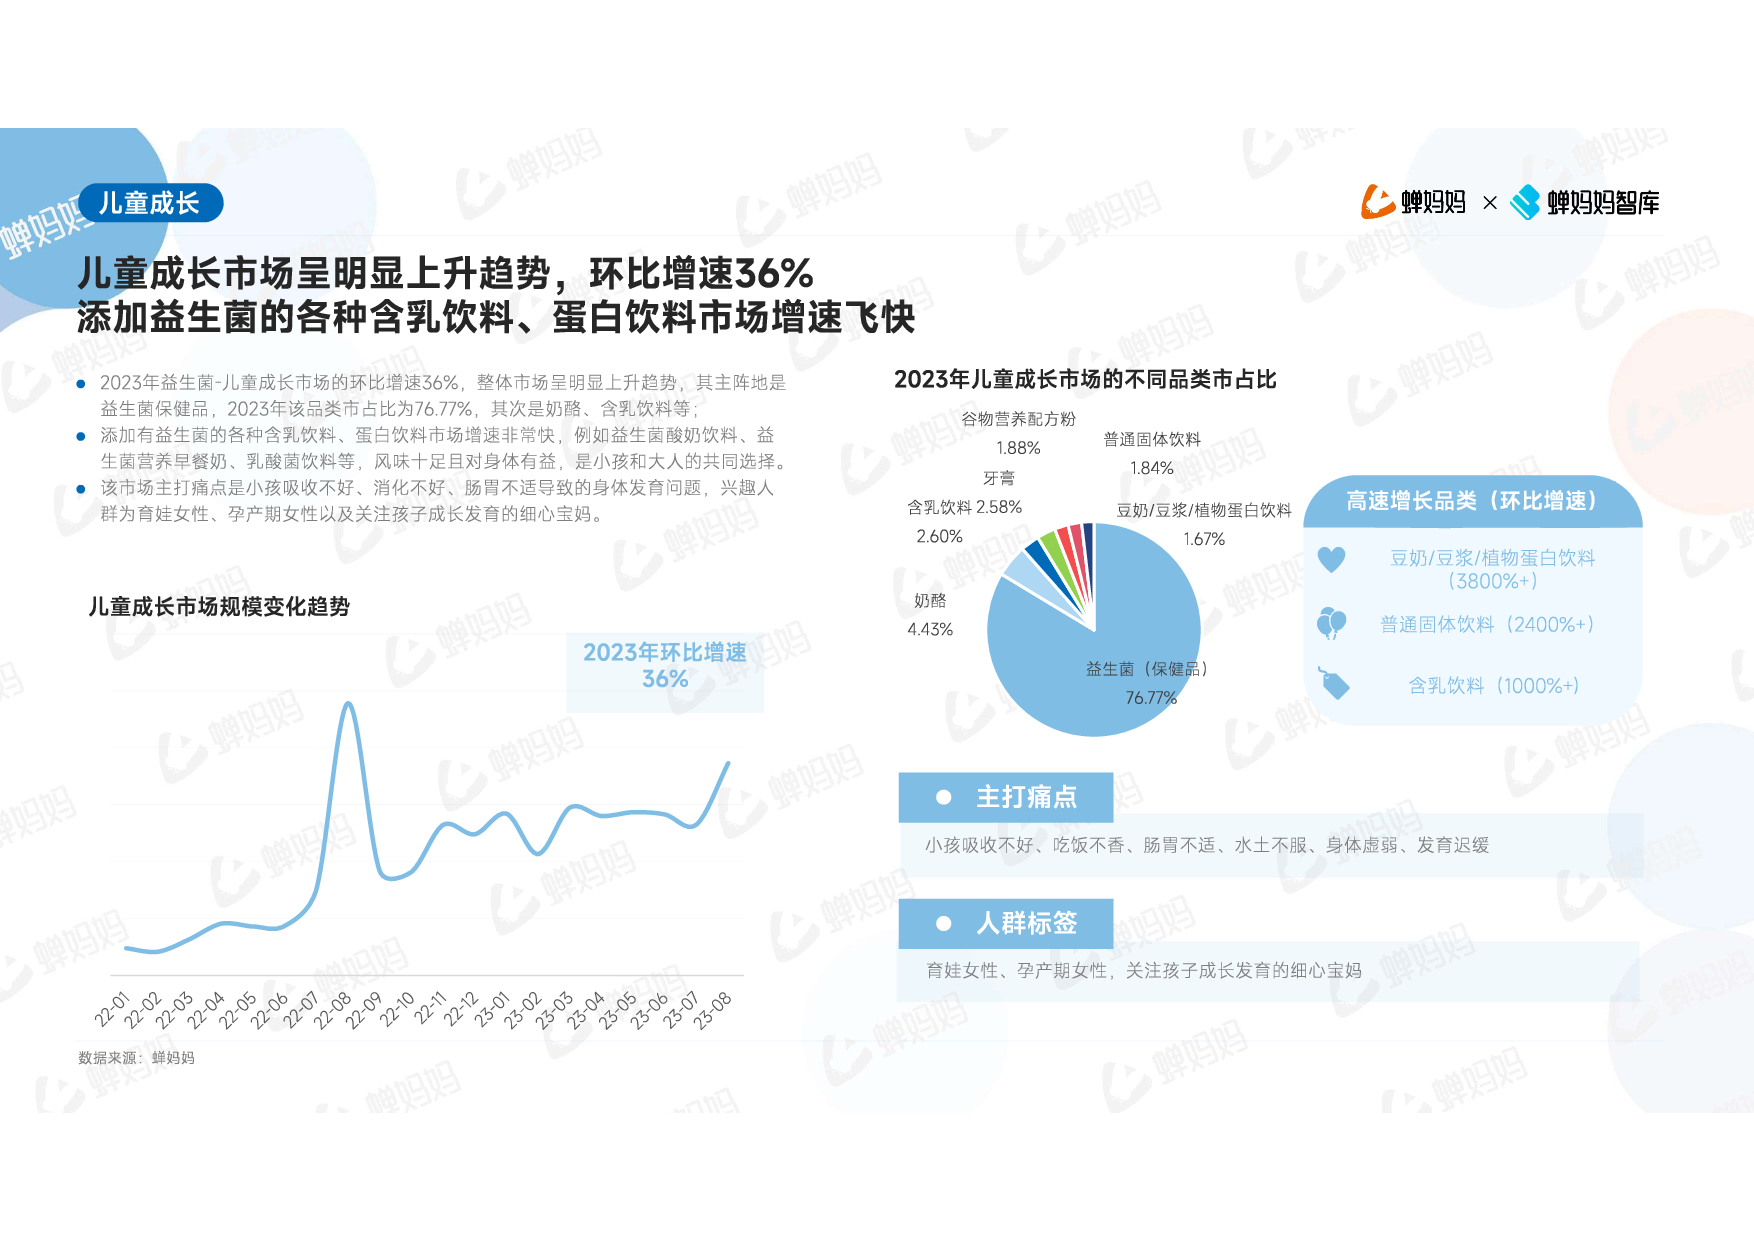Select the 高速增长品类 panel header
The height and width of the screenshot is (1240, 1754).
click(x=1472, y=501)
